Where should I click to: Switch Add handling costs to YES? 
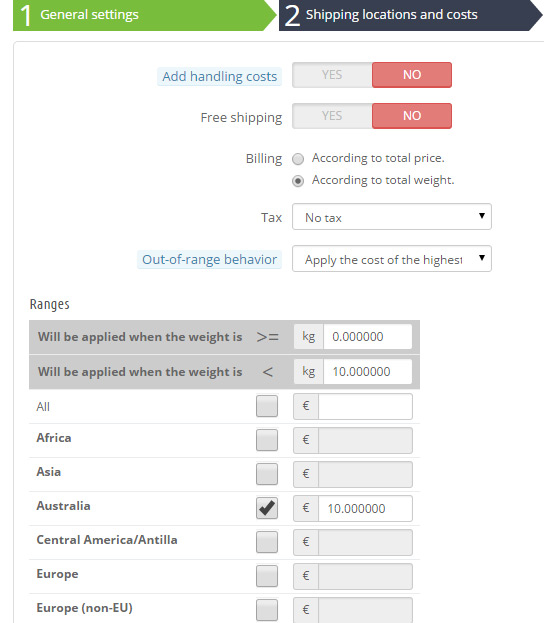click(332, 75)
